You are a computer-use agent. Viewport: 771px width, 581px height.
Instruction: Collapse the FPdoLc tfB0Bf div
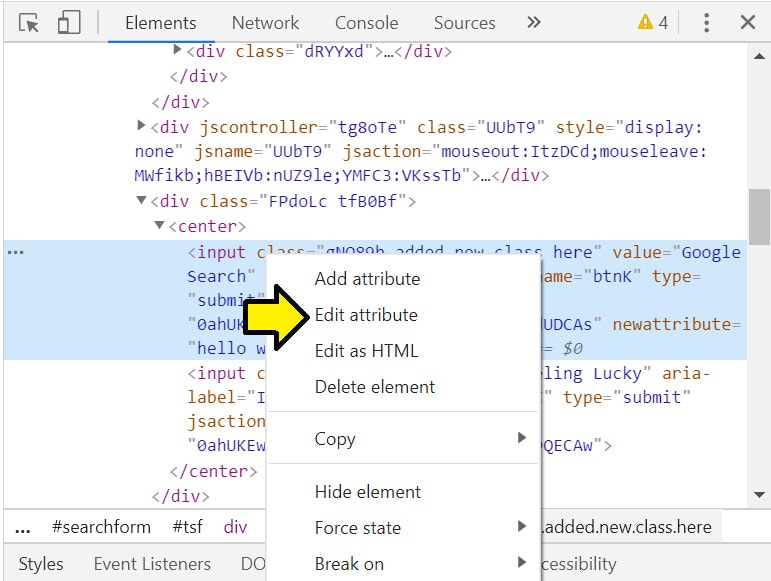pos(141,200)
